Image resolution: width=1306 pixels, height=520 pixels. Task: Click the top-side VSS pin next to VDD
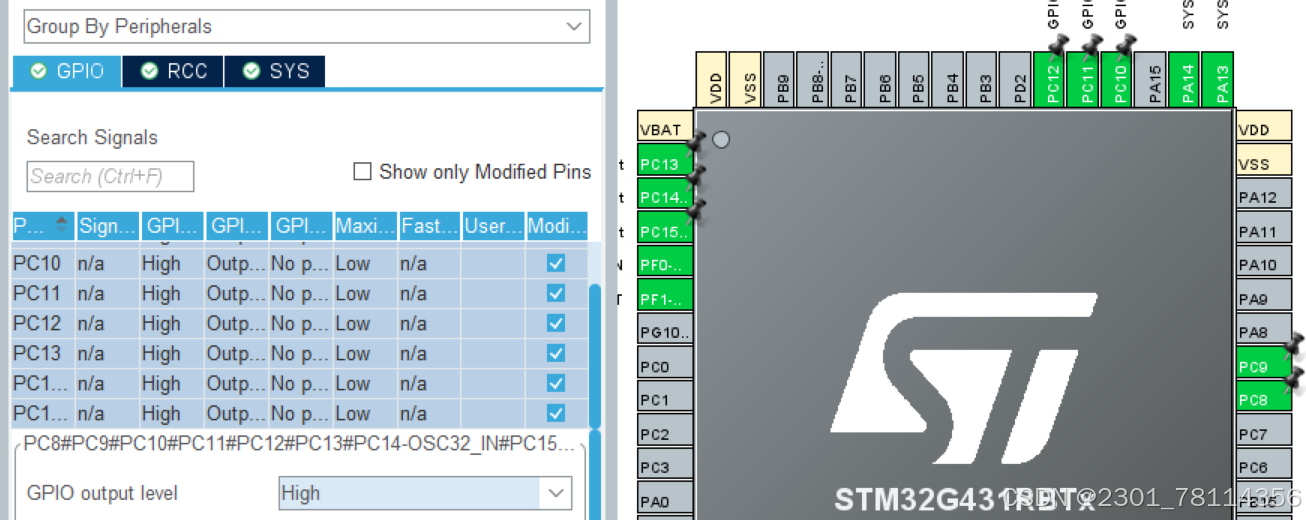(748, 78)
